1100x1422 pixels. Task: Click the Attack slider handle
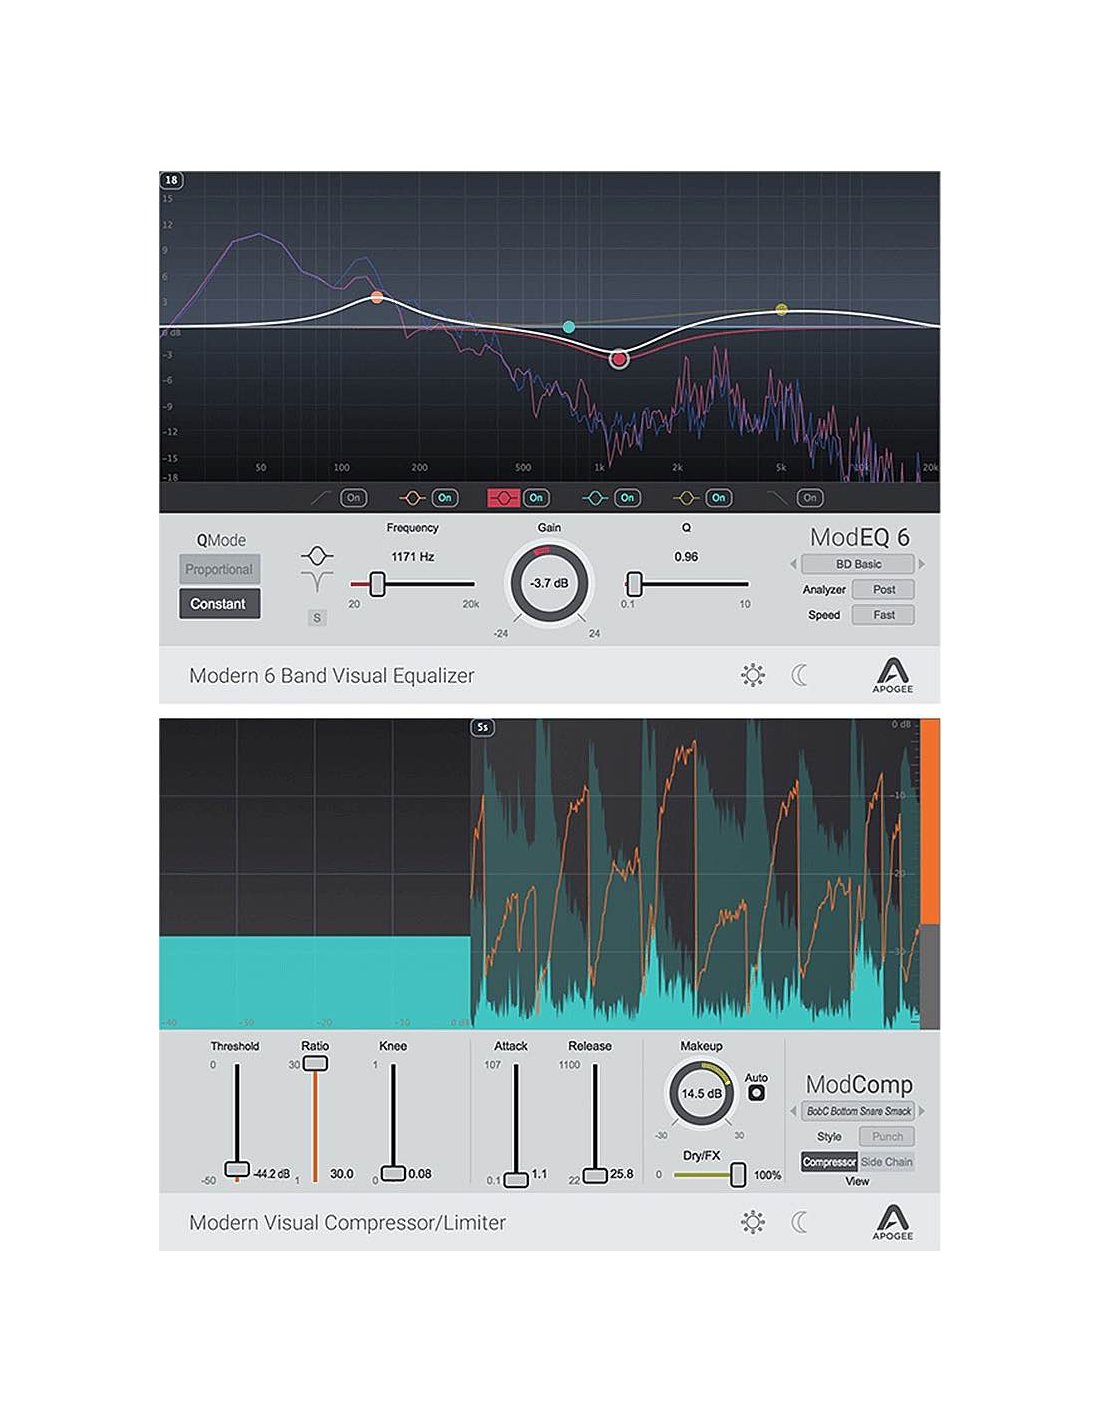[x=516, y=1179]
